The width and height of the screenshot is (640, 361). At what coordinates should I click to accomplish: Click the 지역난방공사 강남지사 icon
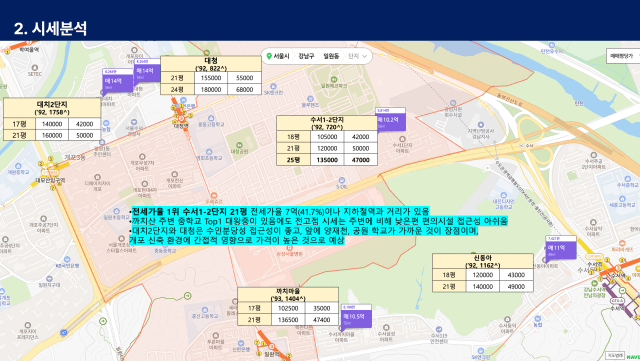[x=481, y=125]
